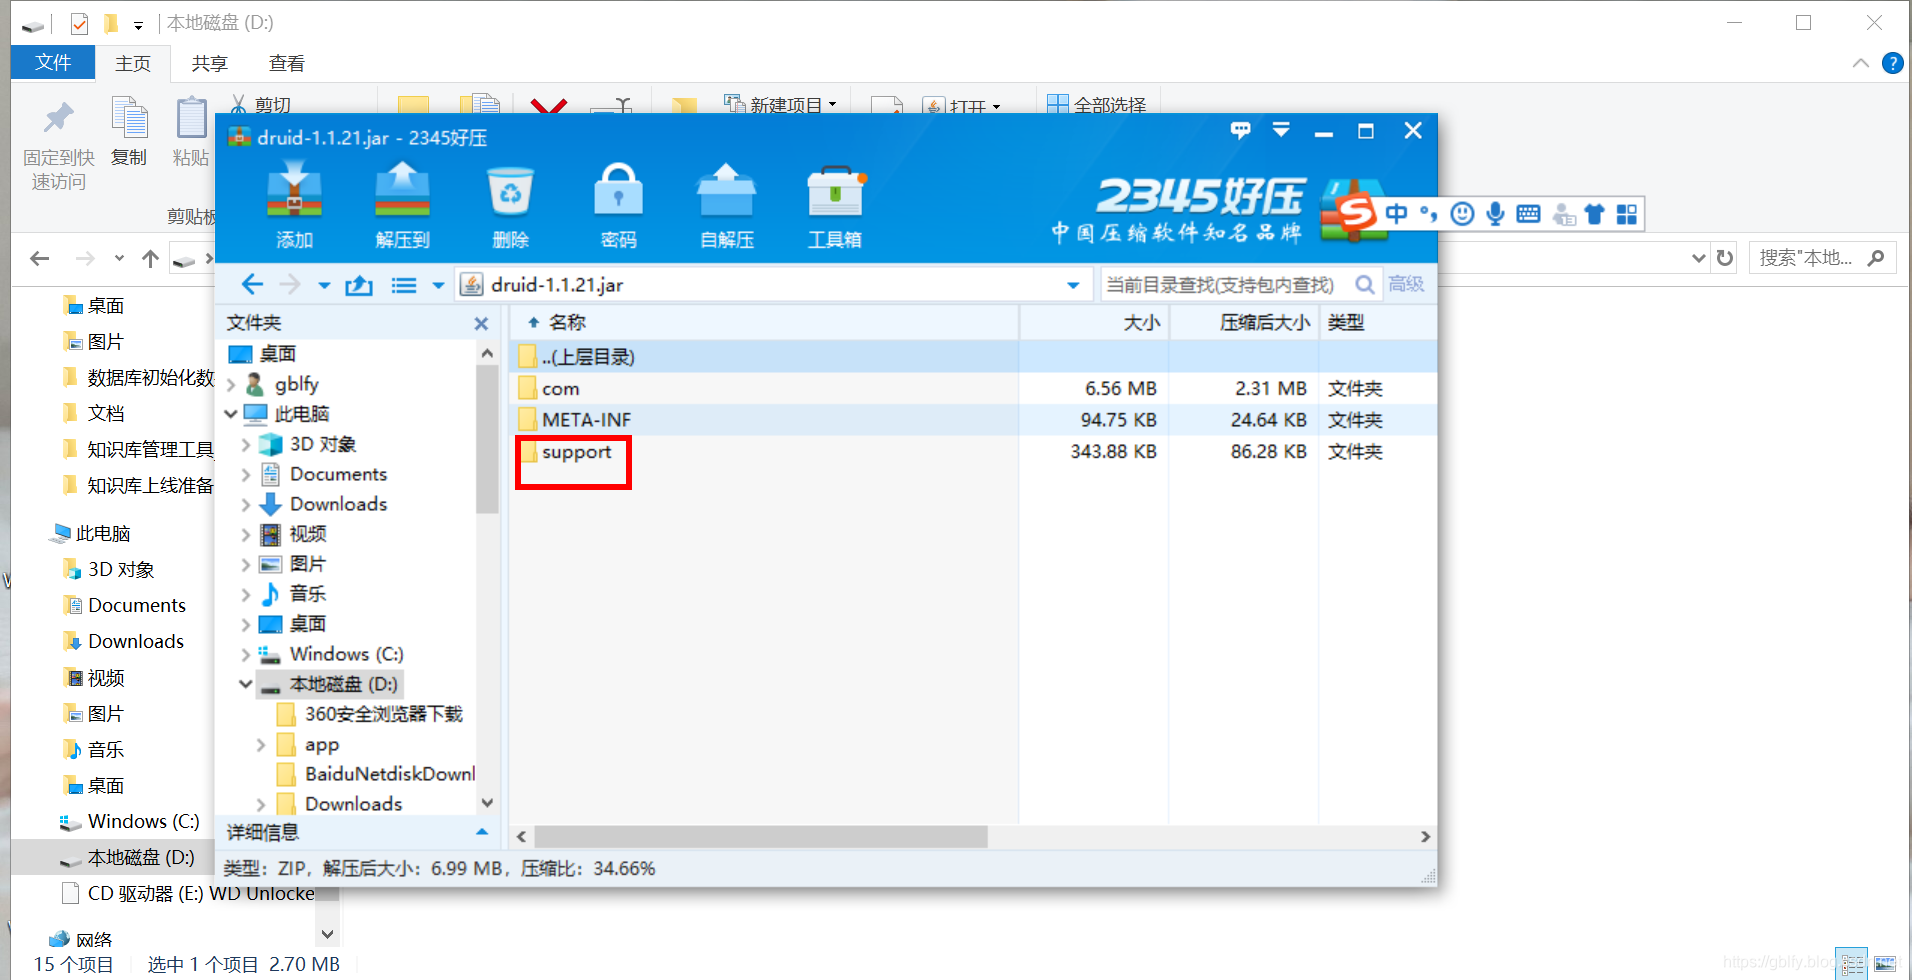Image resolution: width=1912 pixels, height=980 pixels.
Task: Select the com folder in archive list
Action: 974,388
